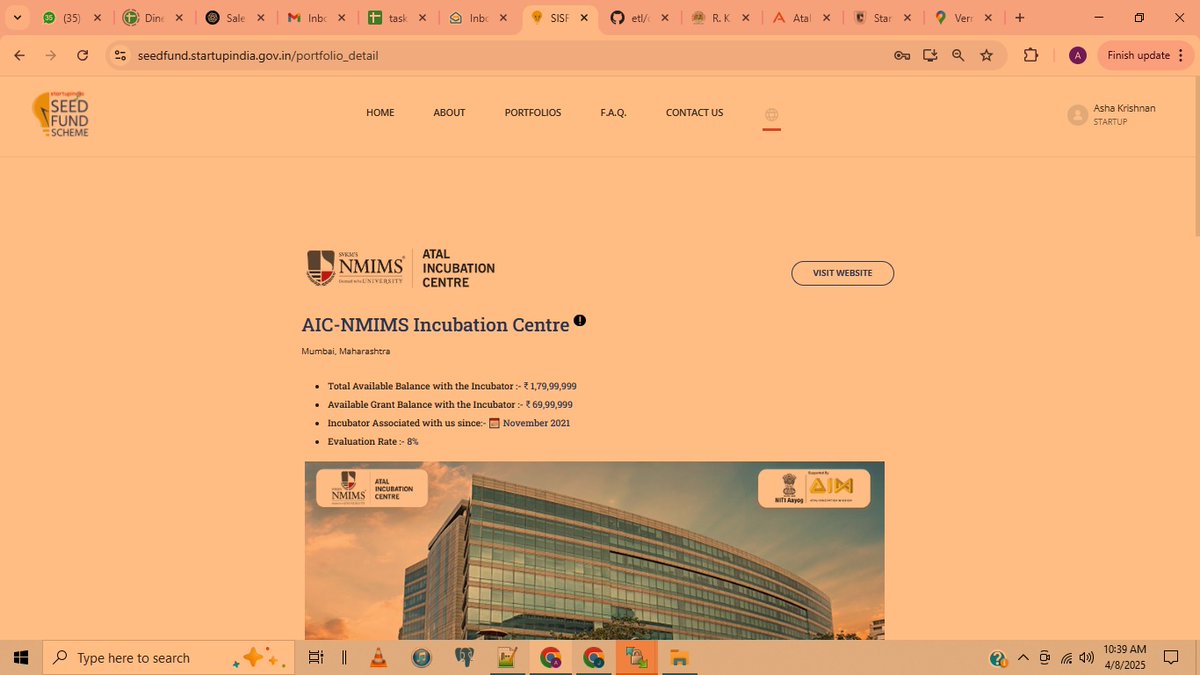Bookmark this page with the star icon
The image size is (1200, 675).
987,56
